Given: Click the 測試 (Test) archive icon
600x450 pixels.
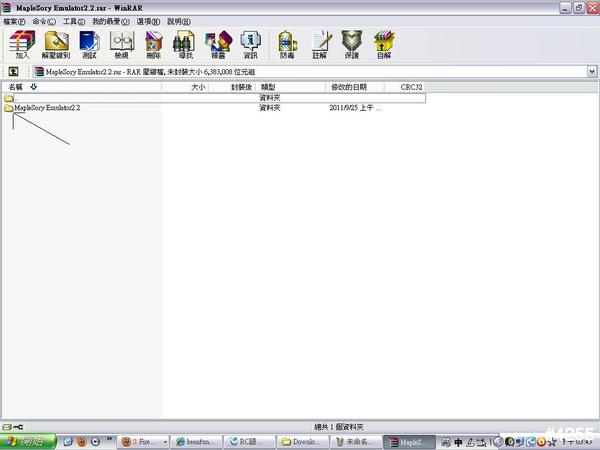Looking at the screenshot, I should pyautogui.click(x=89, y=44).
